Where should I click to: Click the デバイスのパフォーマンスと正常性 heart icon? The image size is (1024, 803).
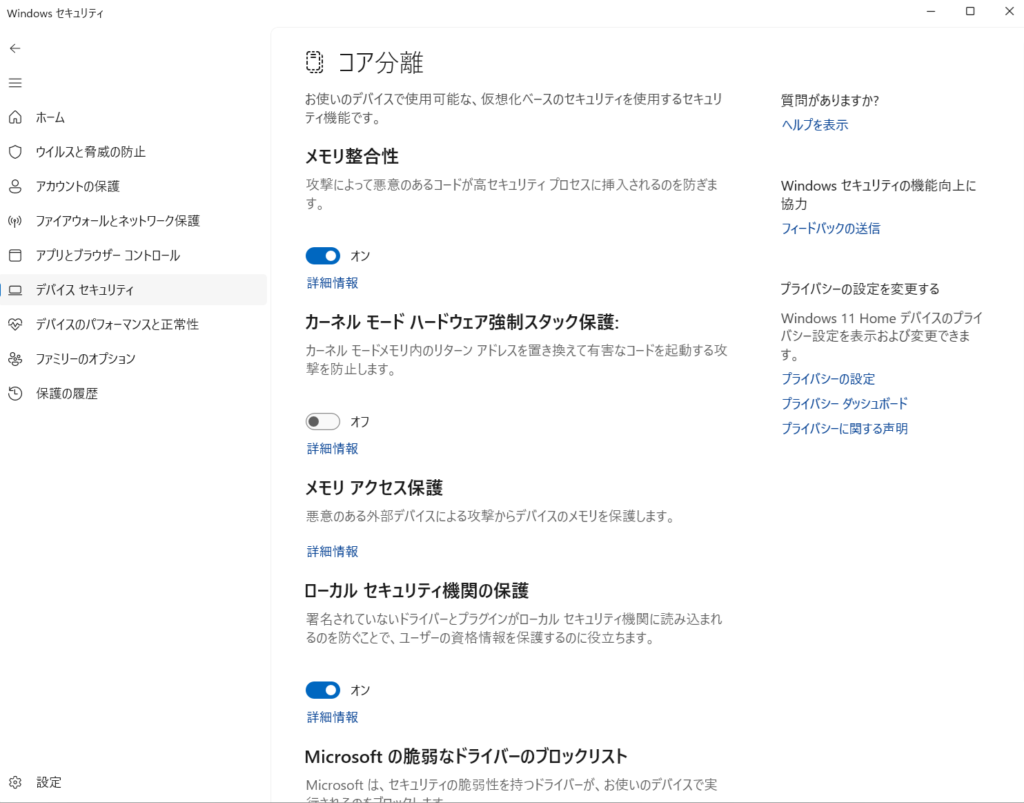[x=14, y=324]
